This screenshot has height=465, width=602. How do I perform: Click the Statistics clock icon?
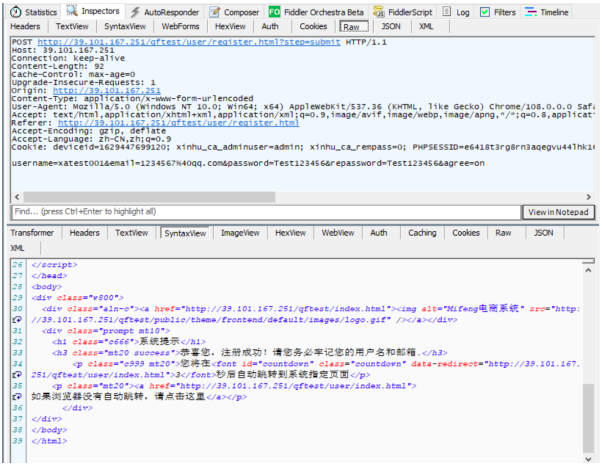tap(15, 12)
